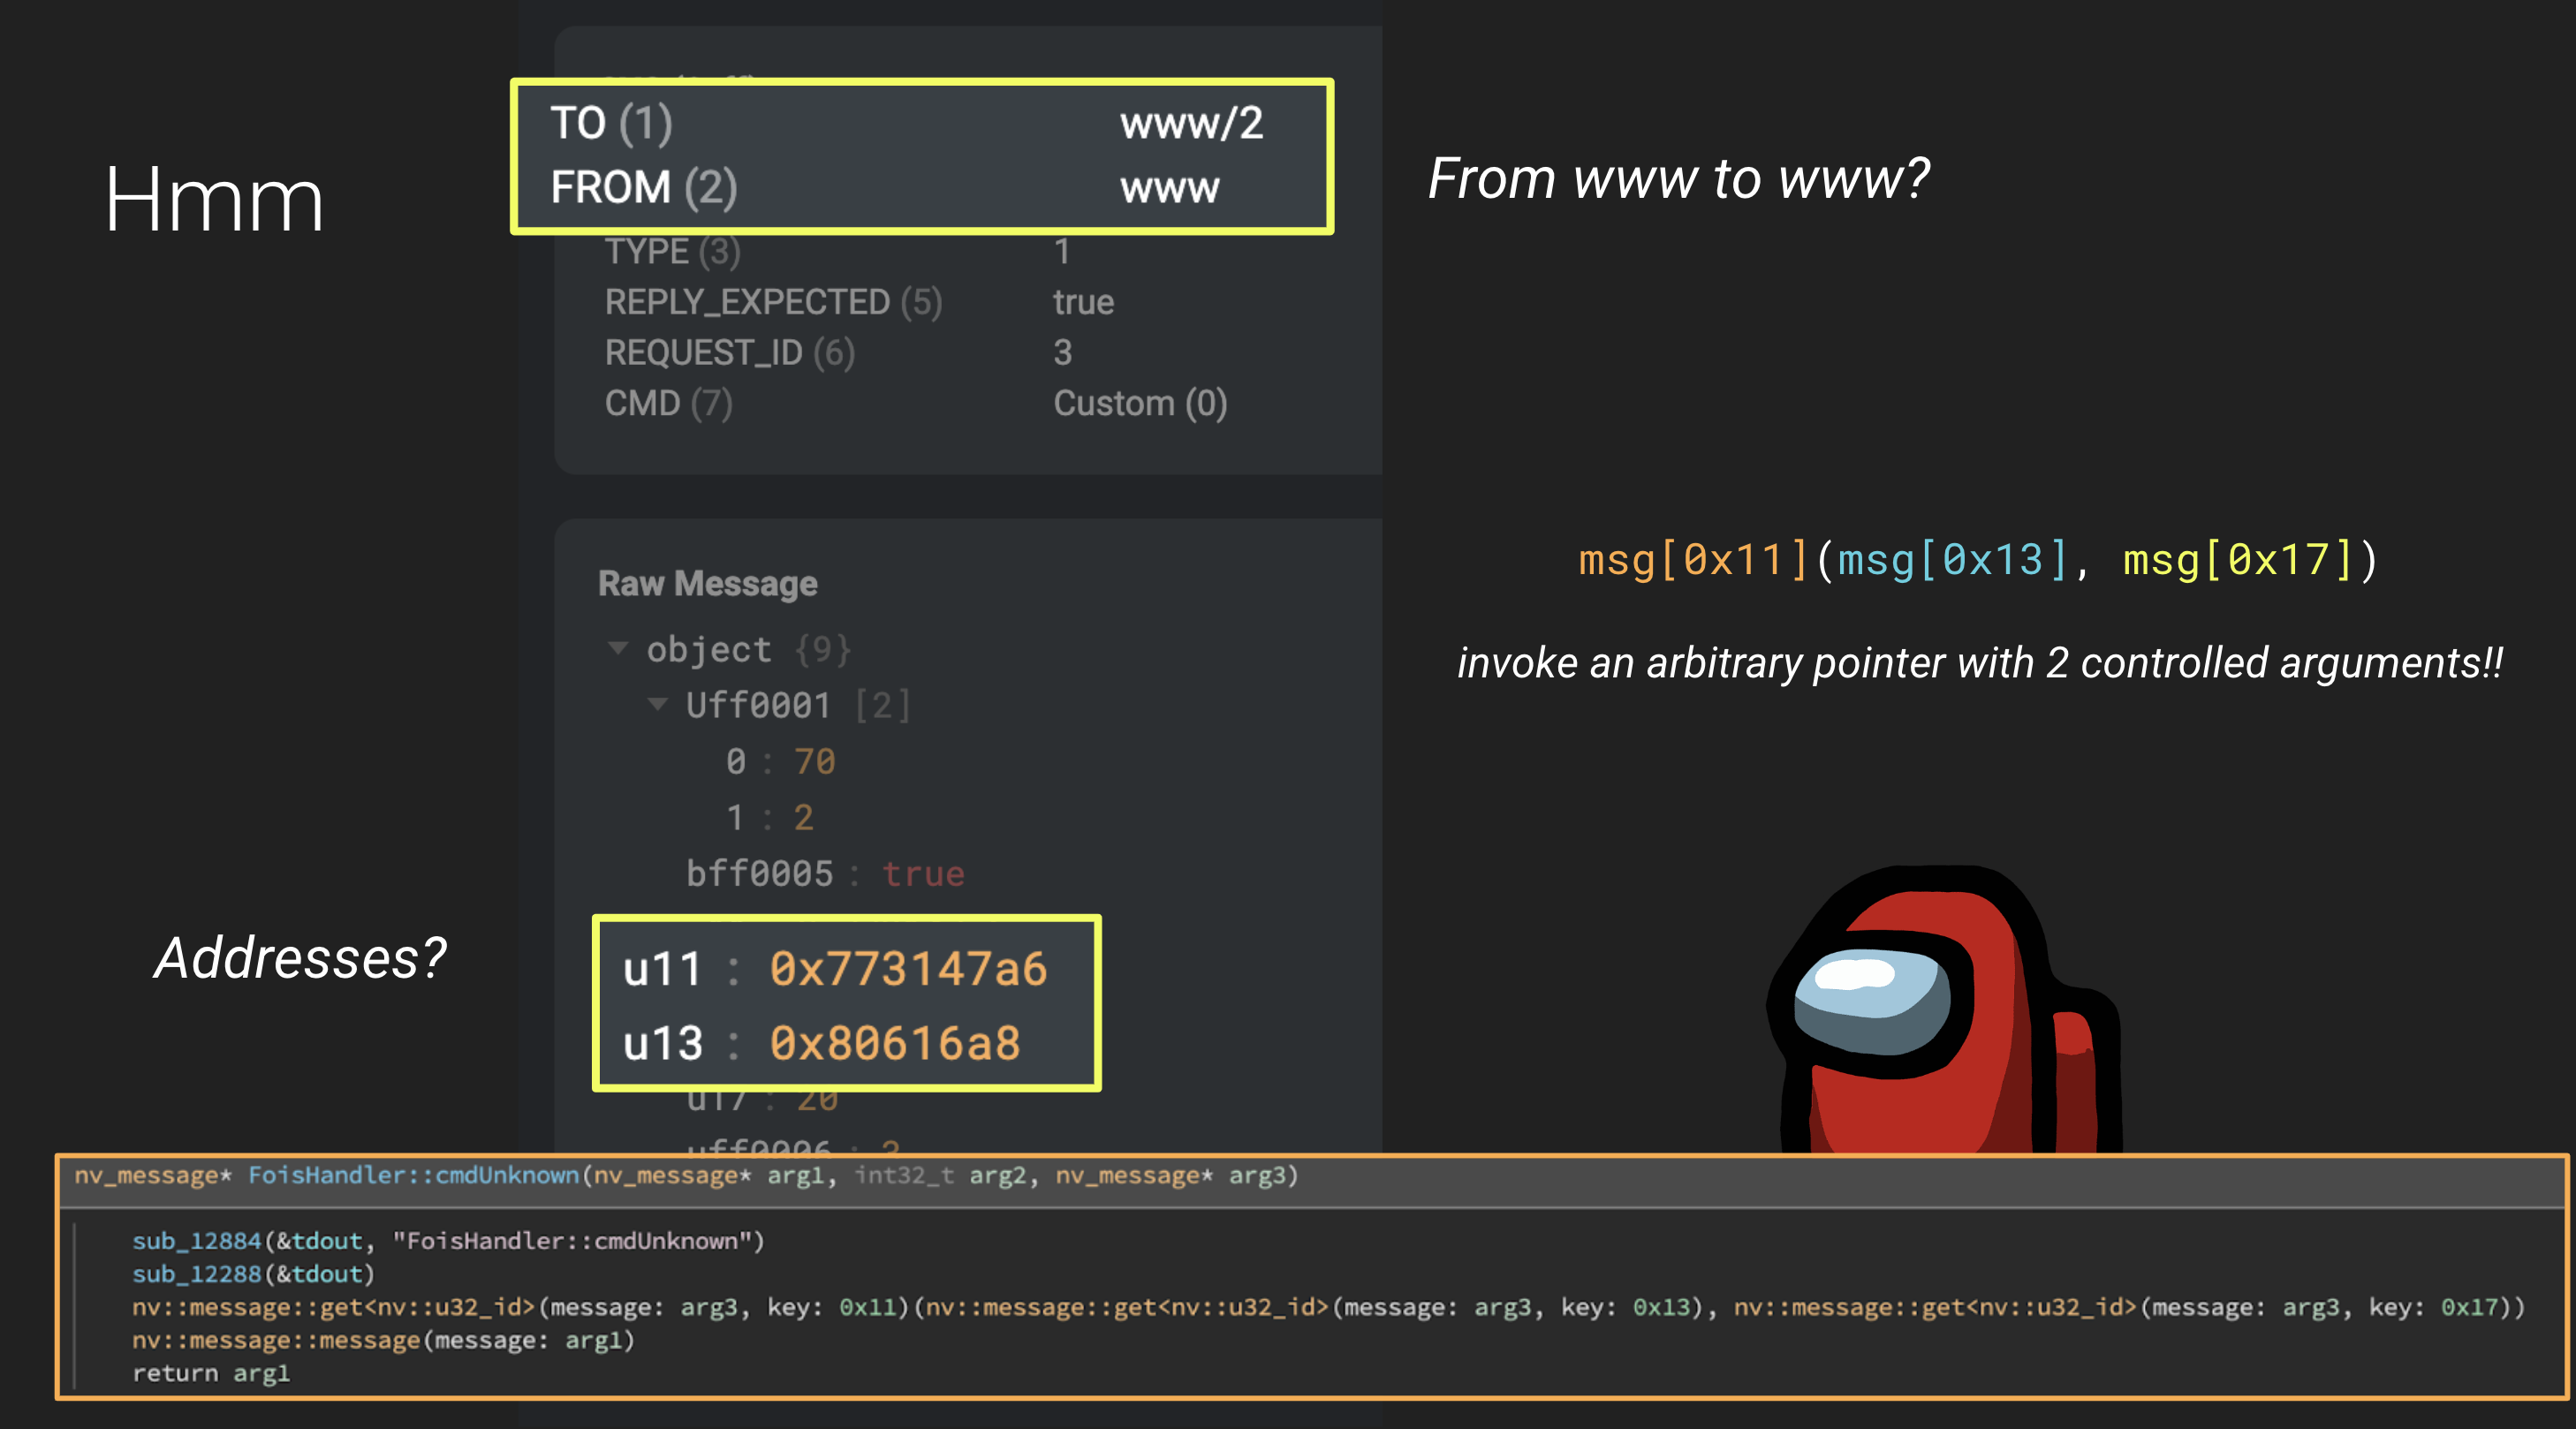Click the CMD (7) Custom (0) value

[x=1139, y=403]
